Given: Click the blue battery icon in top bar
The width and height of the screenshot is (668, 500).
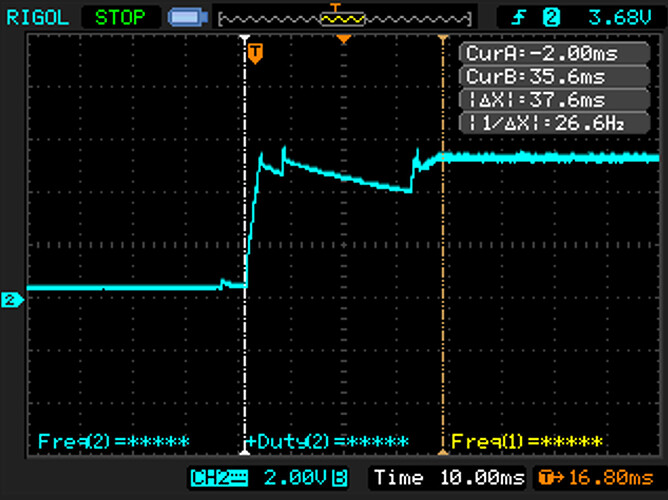Looking at the screenshot, I should (185, 17).
